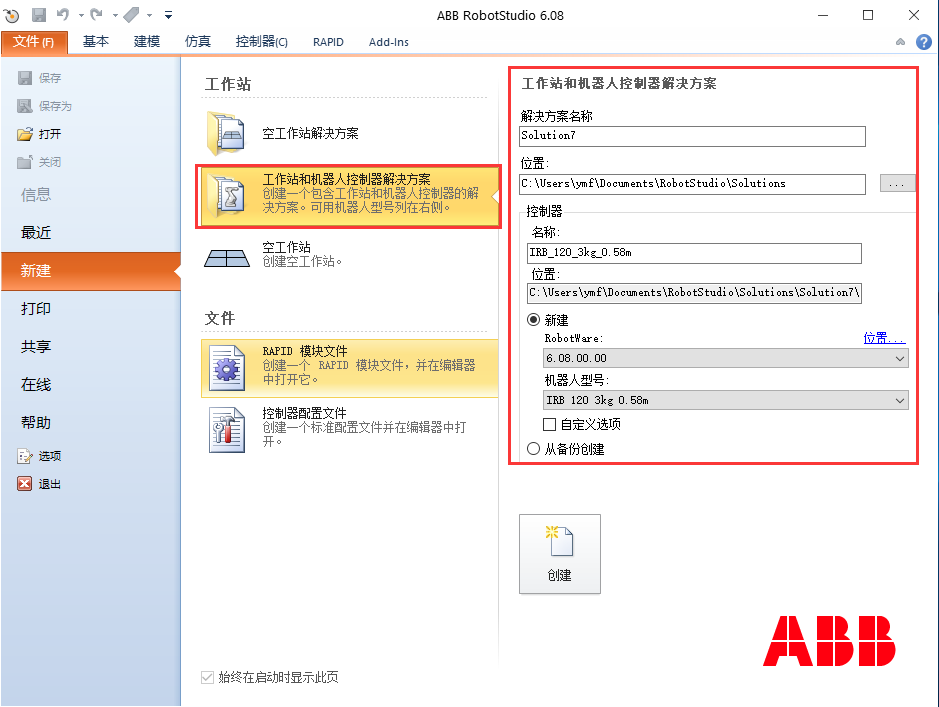Image resolution: width=939 pixels, height=707 pixels.
Task: Click the red 退出 exit icon
Action: (25, 484)
